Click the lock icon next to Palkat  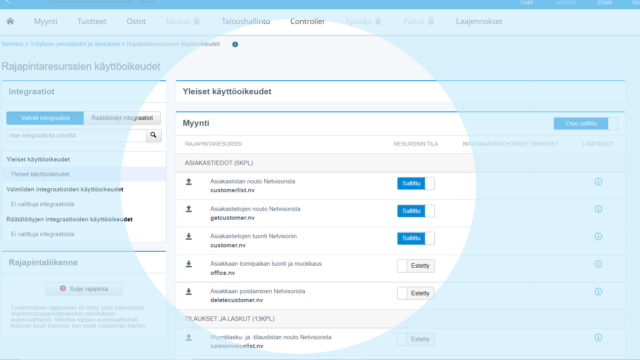430,21
